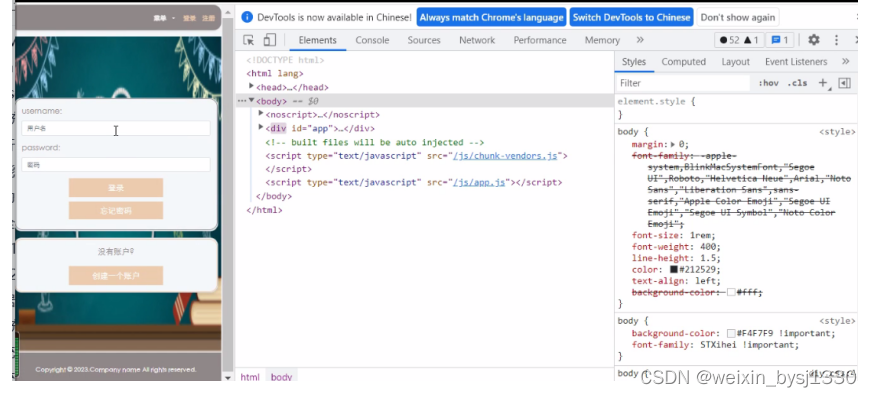Open the #F4F7F9 background-color swatch
This screenshot has width=872, height=397.
[731, 333]
